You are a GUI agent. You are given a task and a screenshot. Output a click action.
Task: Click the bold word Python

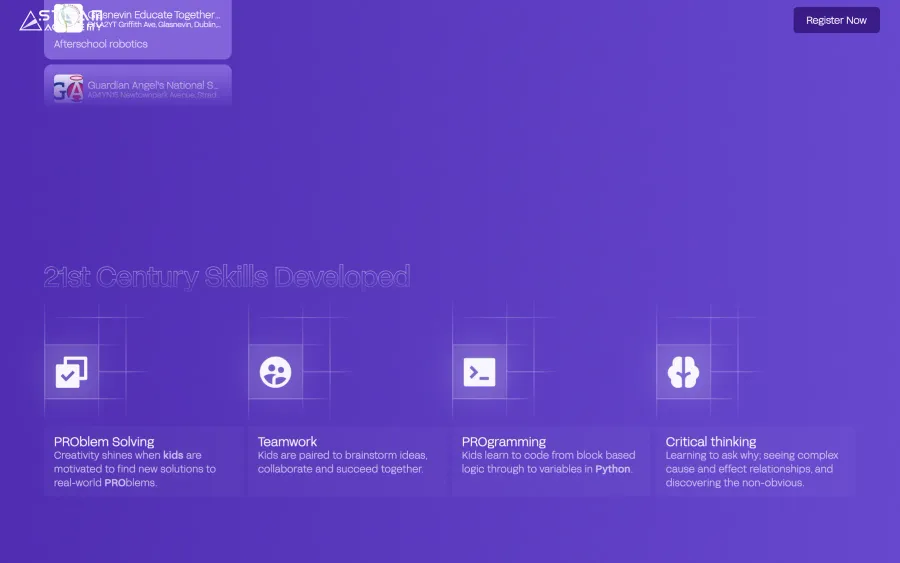[612, 469]
